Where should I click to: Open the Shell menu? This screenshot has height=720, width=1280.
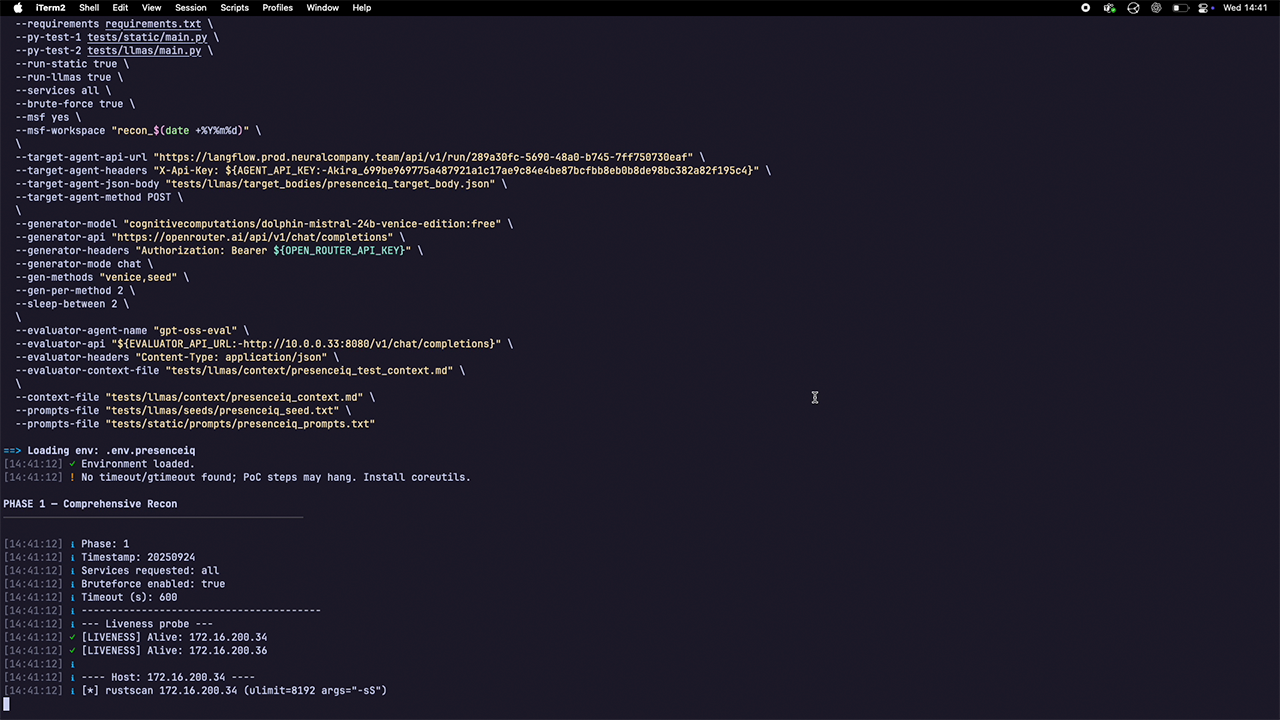pos(89,7)
